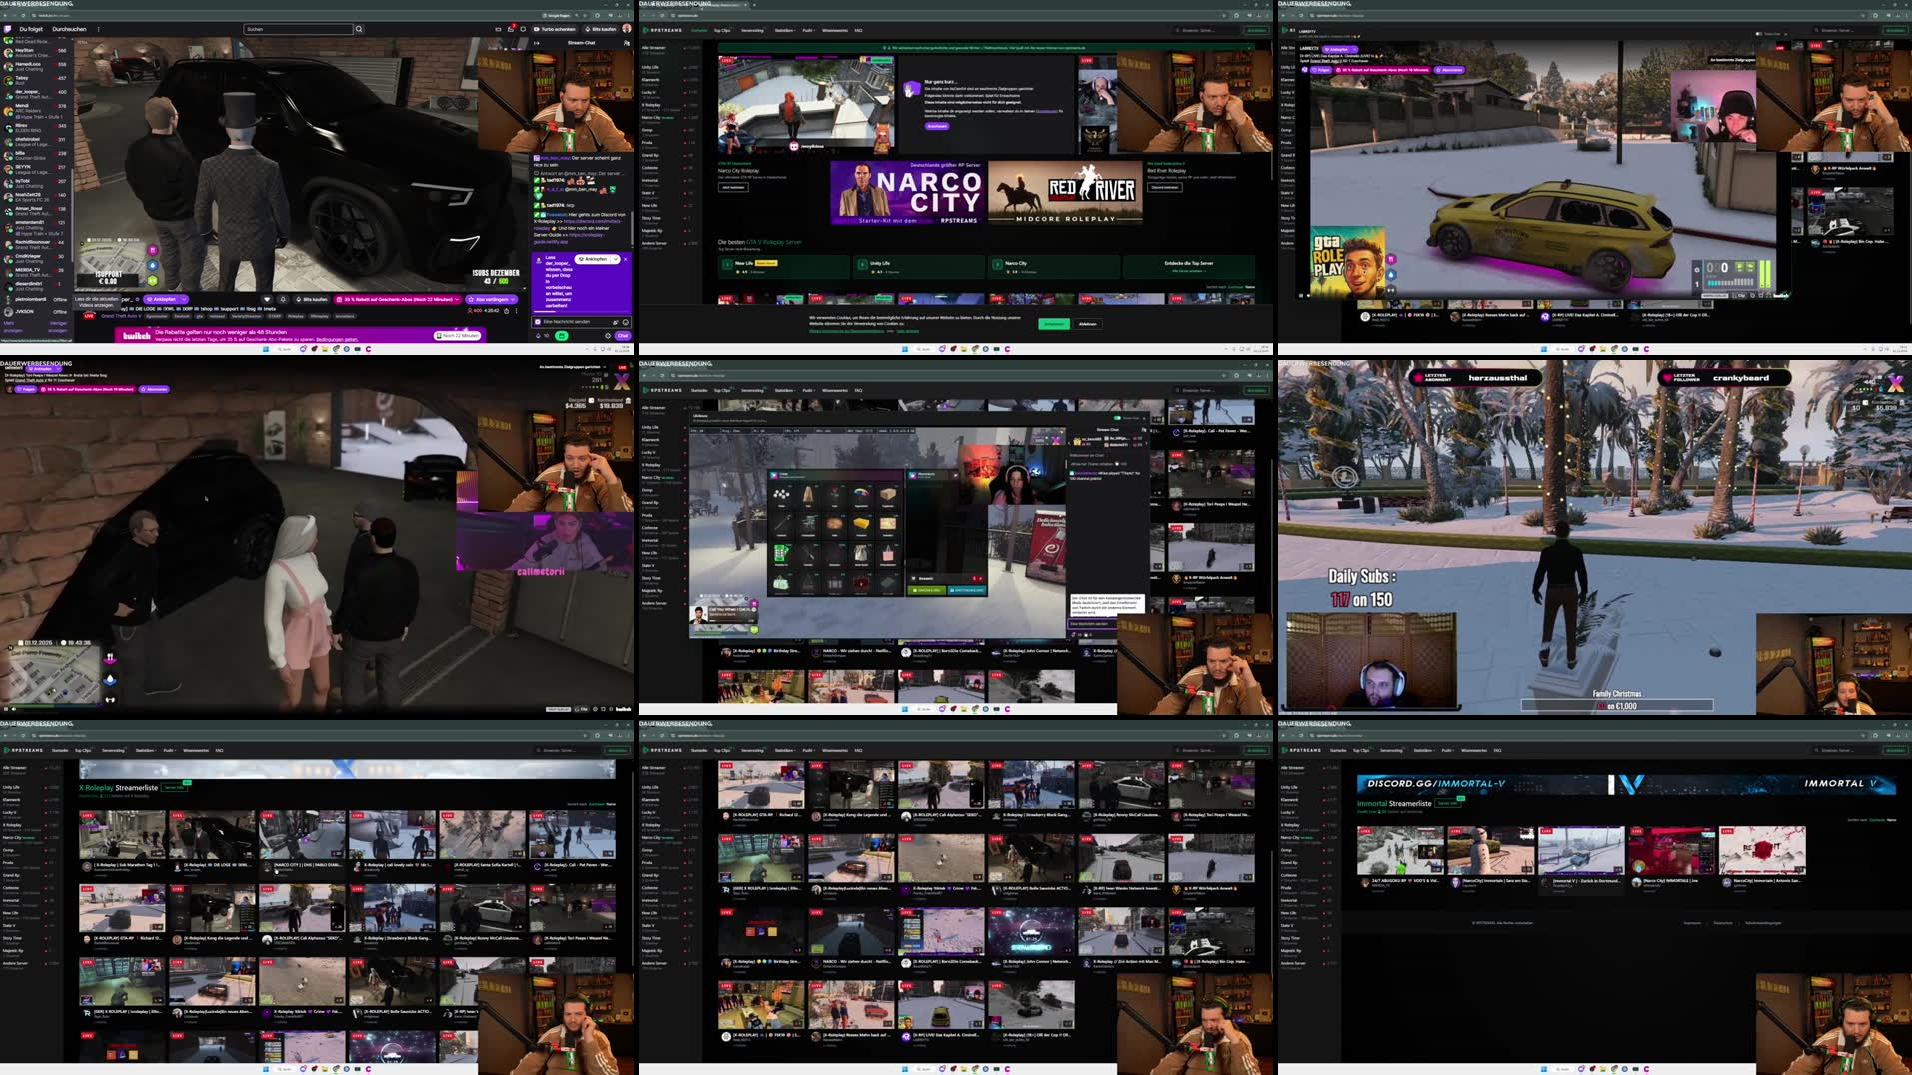Collapse the Stream-Chat panel with its arrow toggle
1912x1075 pixels.
tap(538, 43)
